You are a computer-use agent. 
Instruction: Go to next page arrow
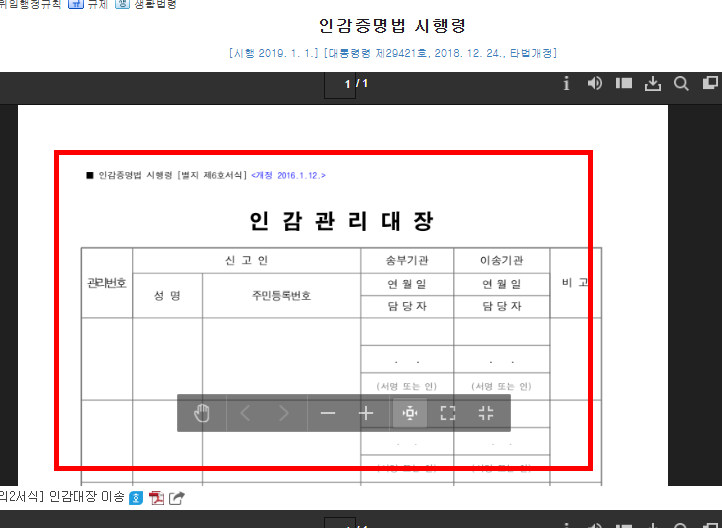[x=284, y=413]
